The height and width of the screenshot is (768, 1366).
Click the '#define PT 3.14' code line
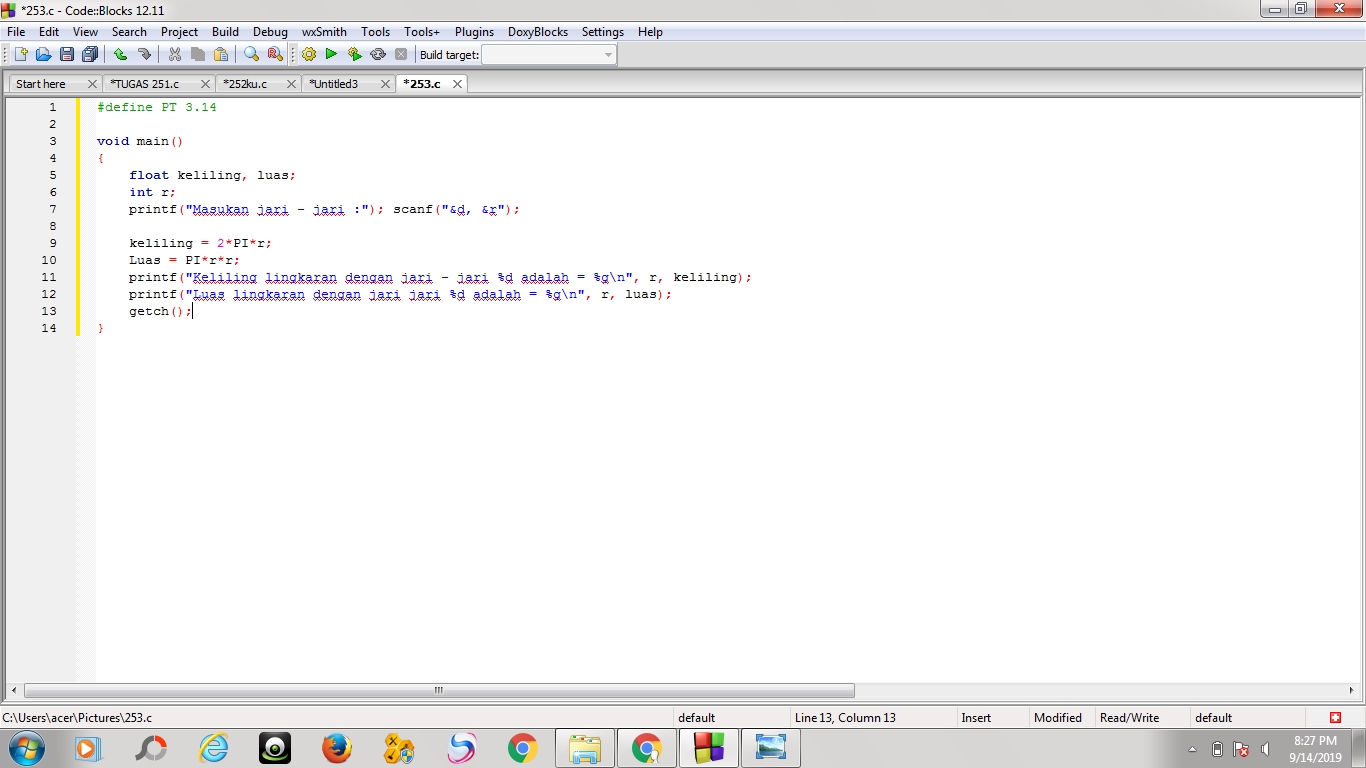157,107
